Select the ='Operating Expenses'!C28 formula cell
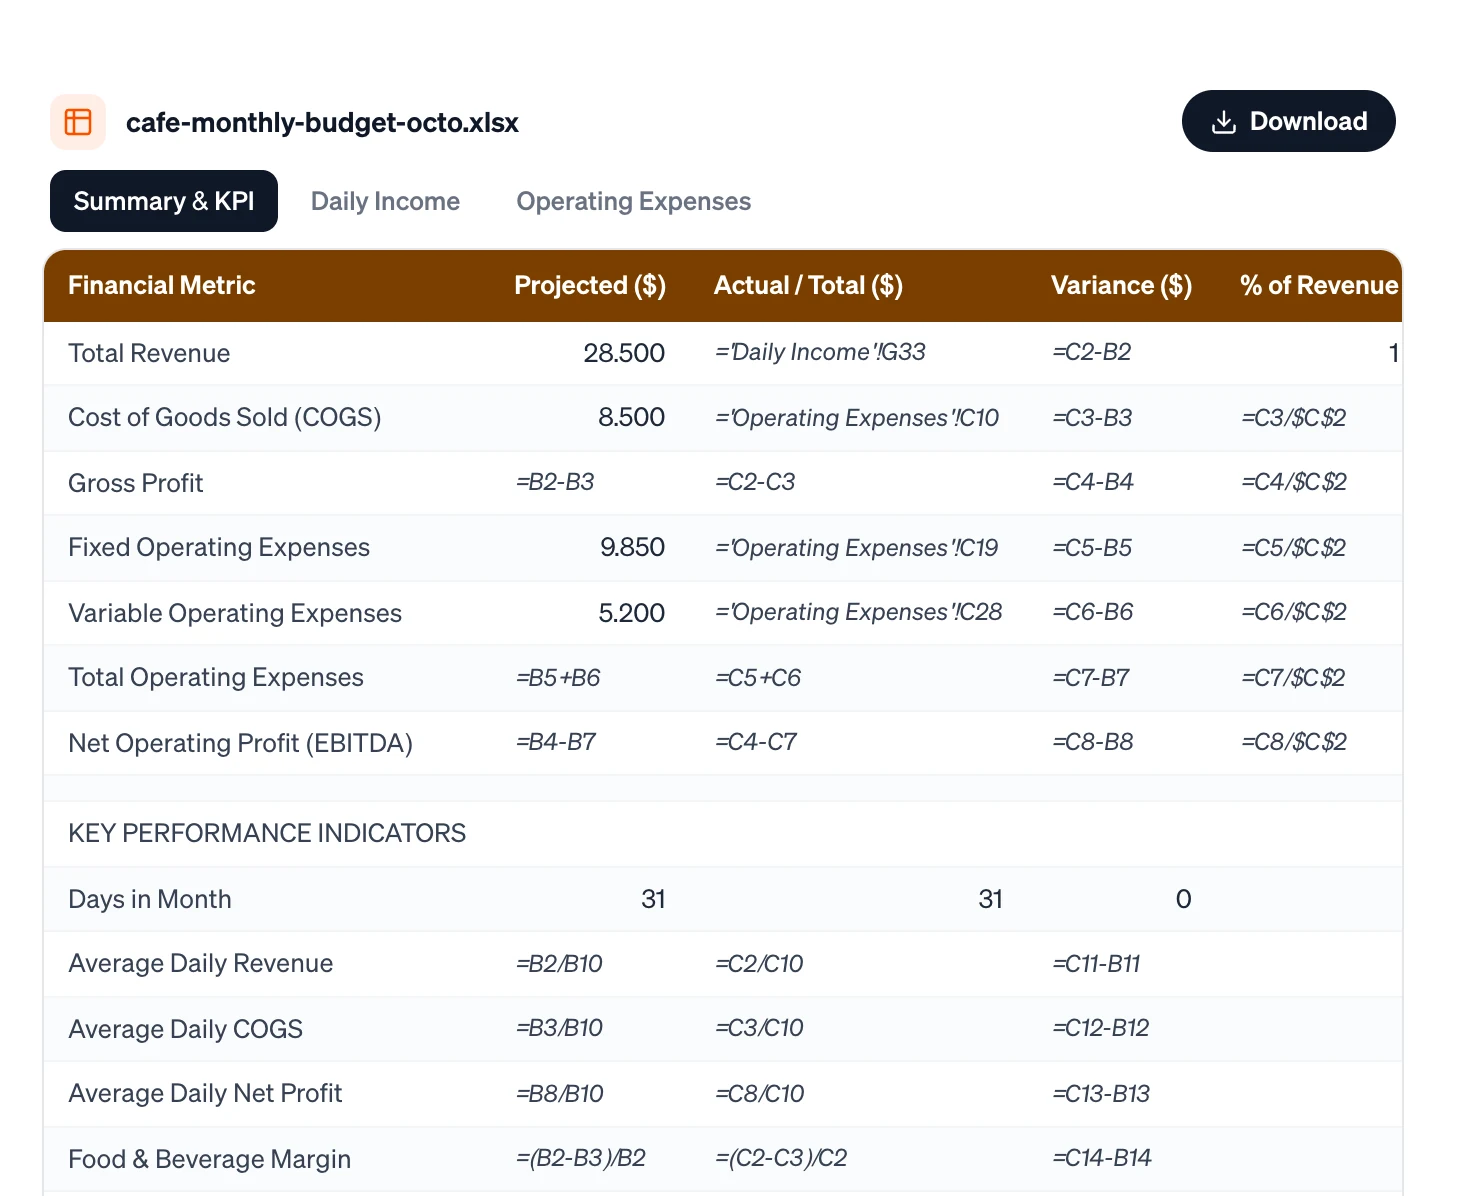 tap(858, 612)
